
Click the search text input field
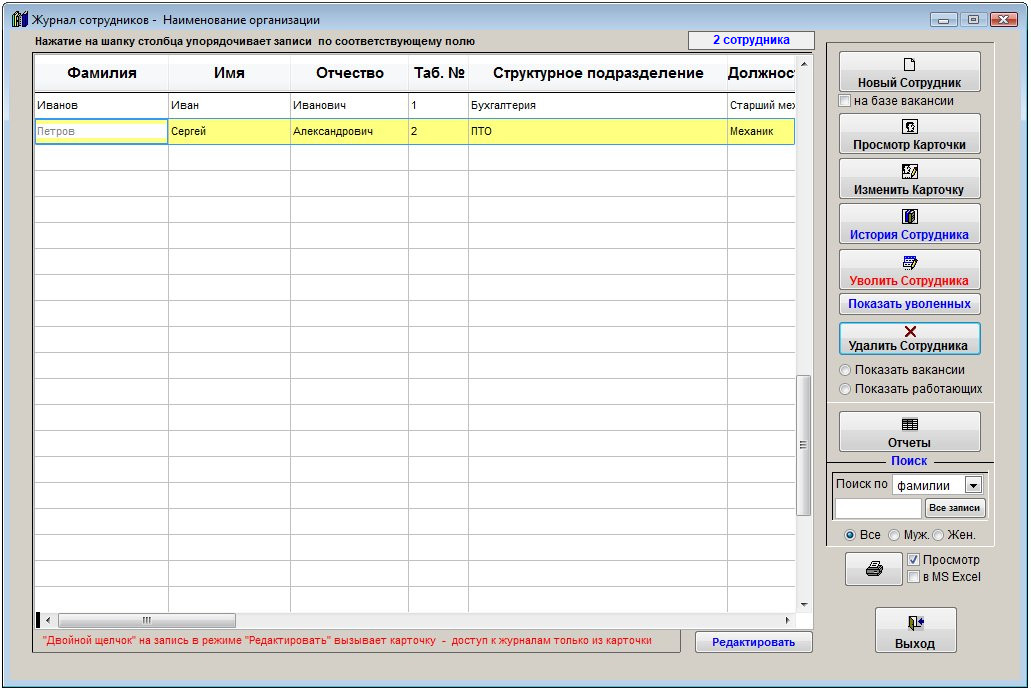(878, 508)
